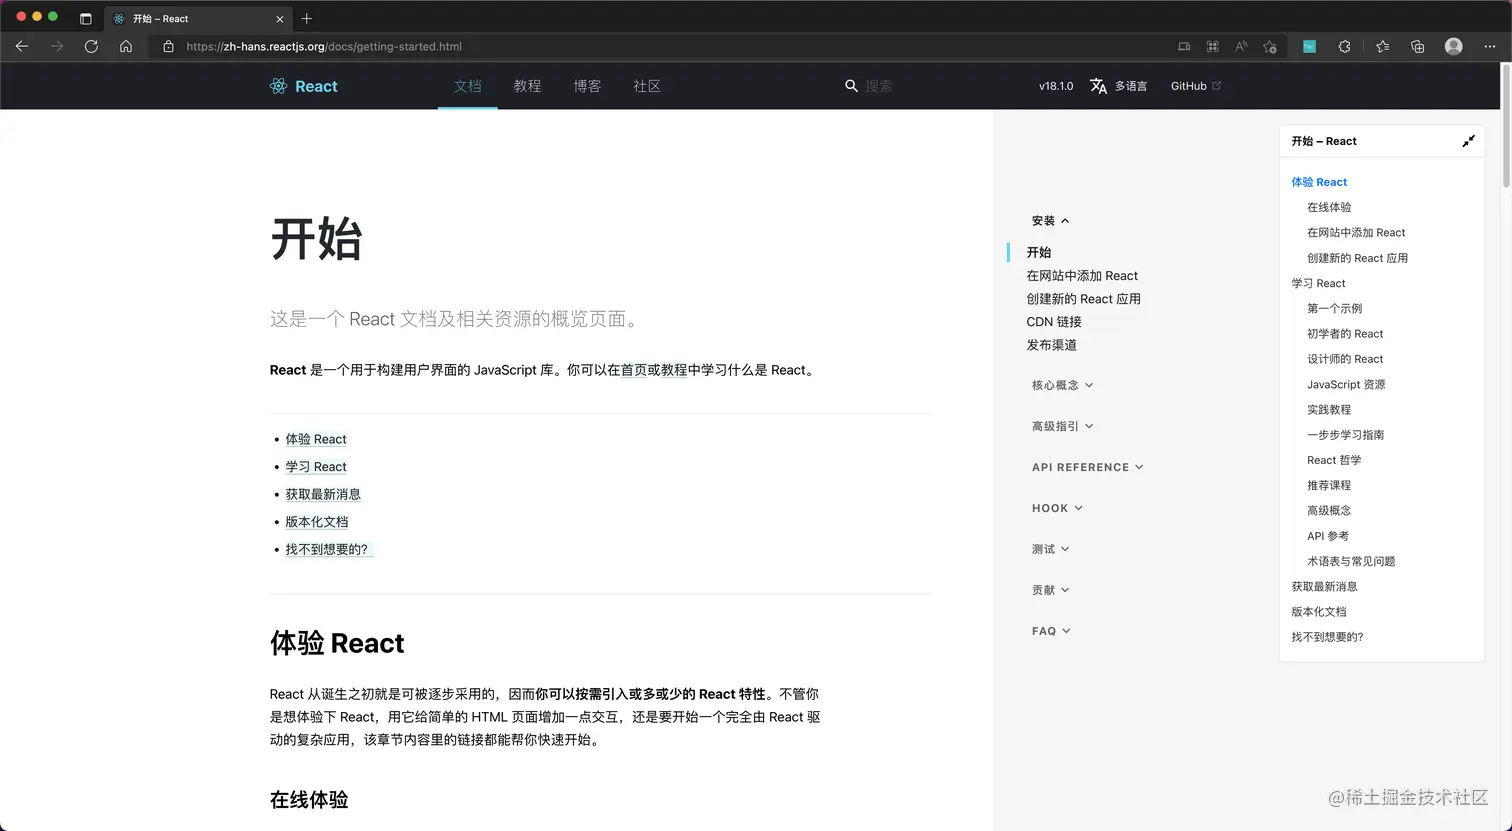Click the browser forward arrow
Viewport: 1512px width, 831px height.
pyautogui.click(x=57, y=46)
